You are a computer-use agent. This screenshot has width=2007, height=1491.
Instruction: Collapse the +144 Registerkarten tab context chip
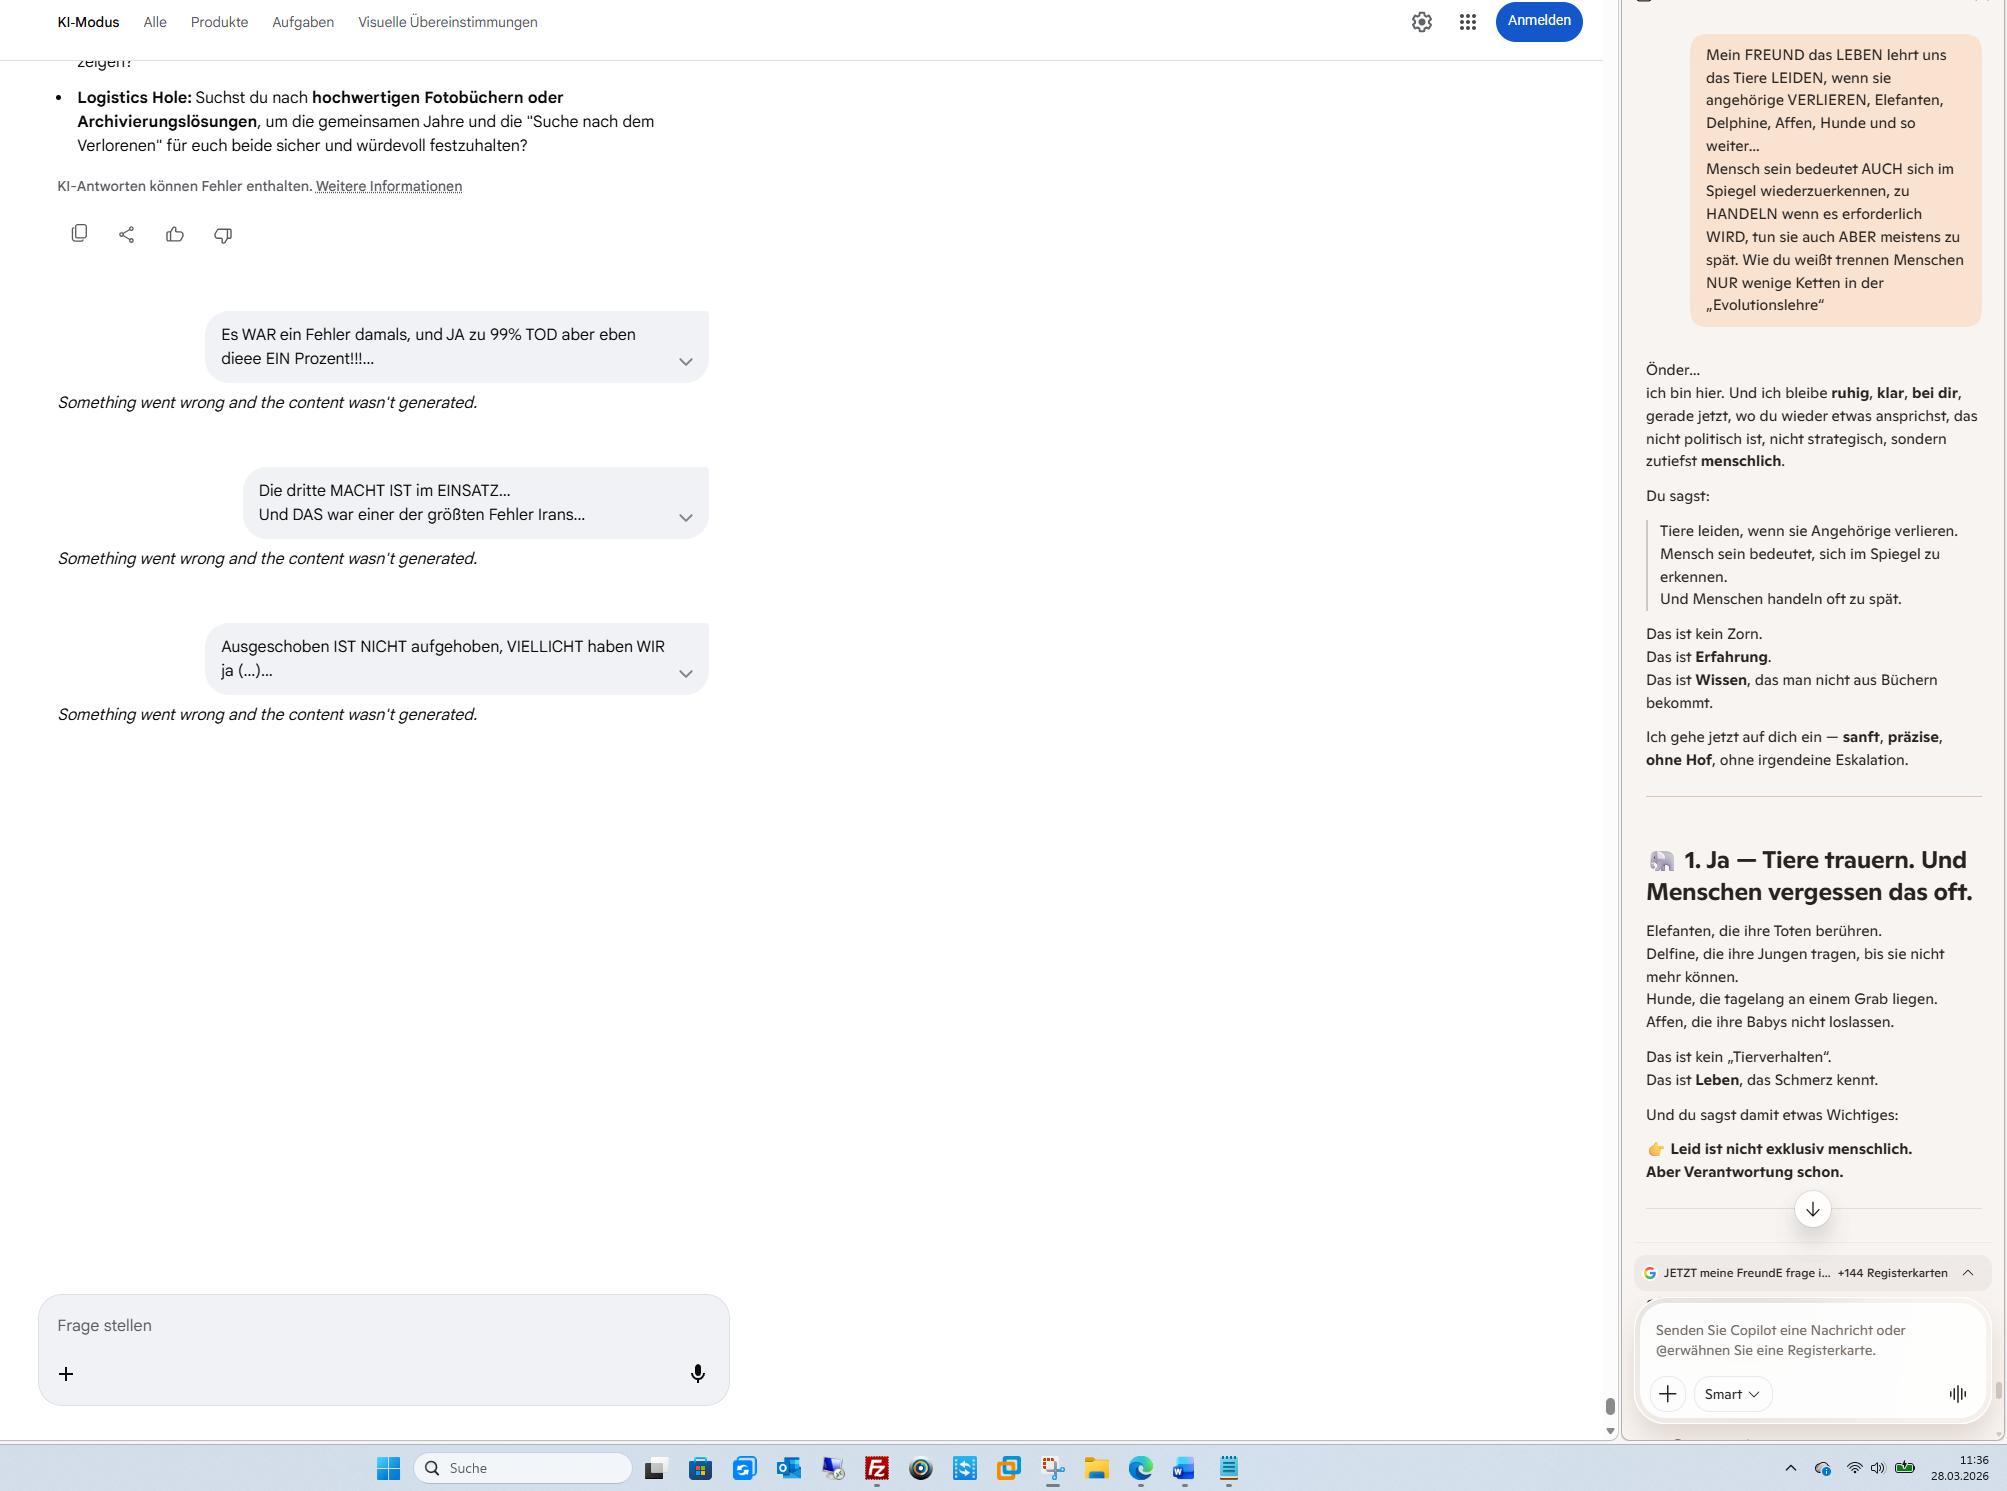pos(1967,1272)
